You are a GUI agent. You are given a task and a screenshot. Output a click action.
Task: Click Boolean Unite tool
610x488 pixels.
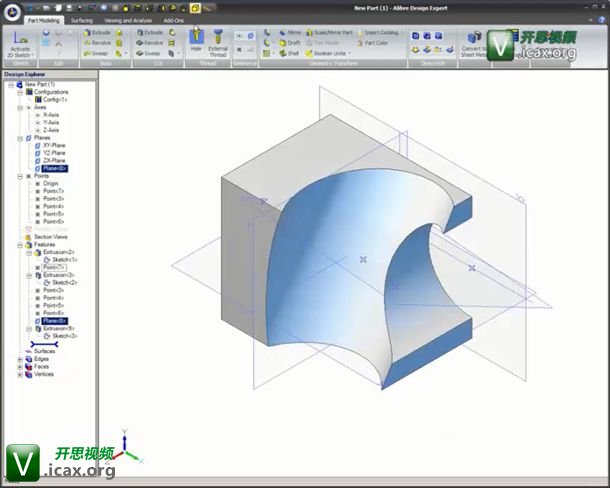click(x=326, y=53)
